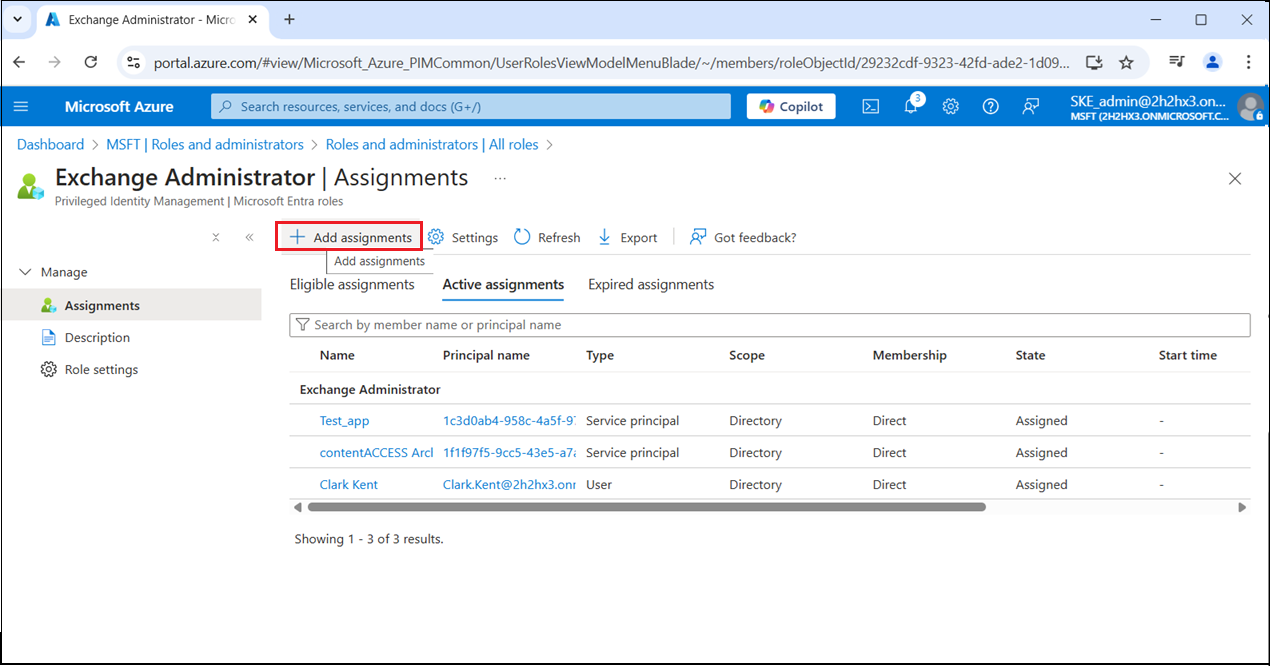
Task: Close the Exchange Administrator blade
Action: click(x=1235, y=179)
